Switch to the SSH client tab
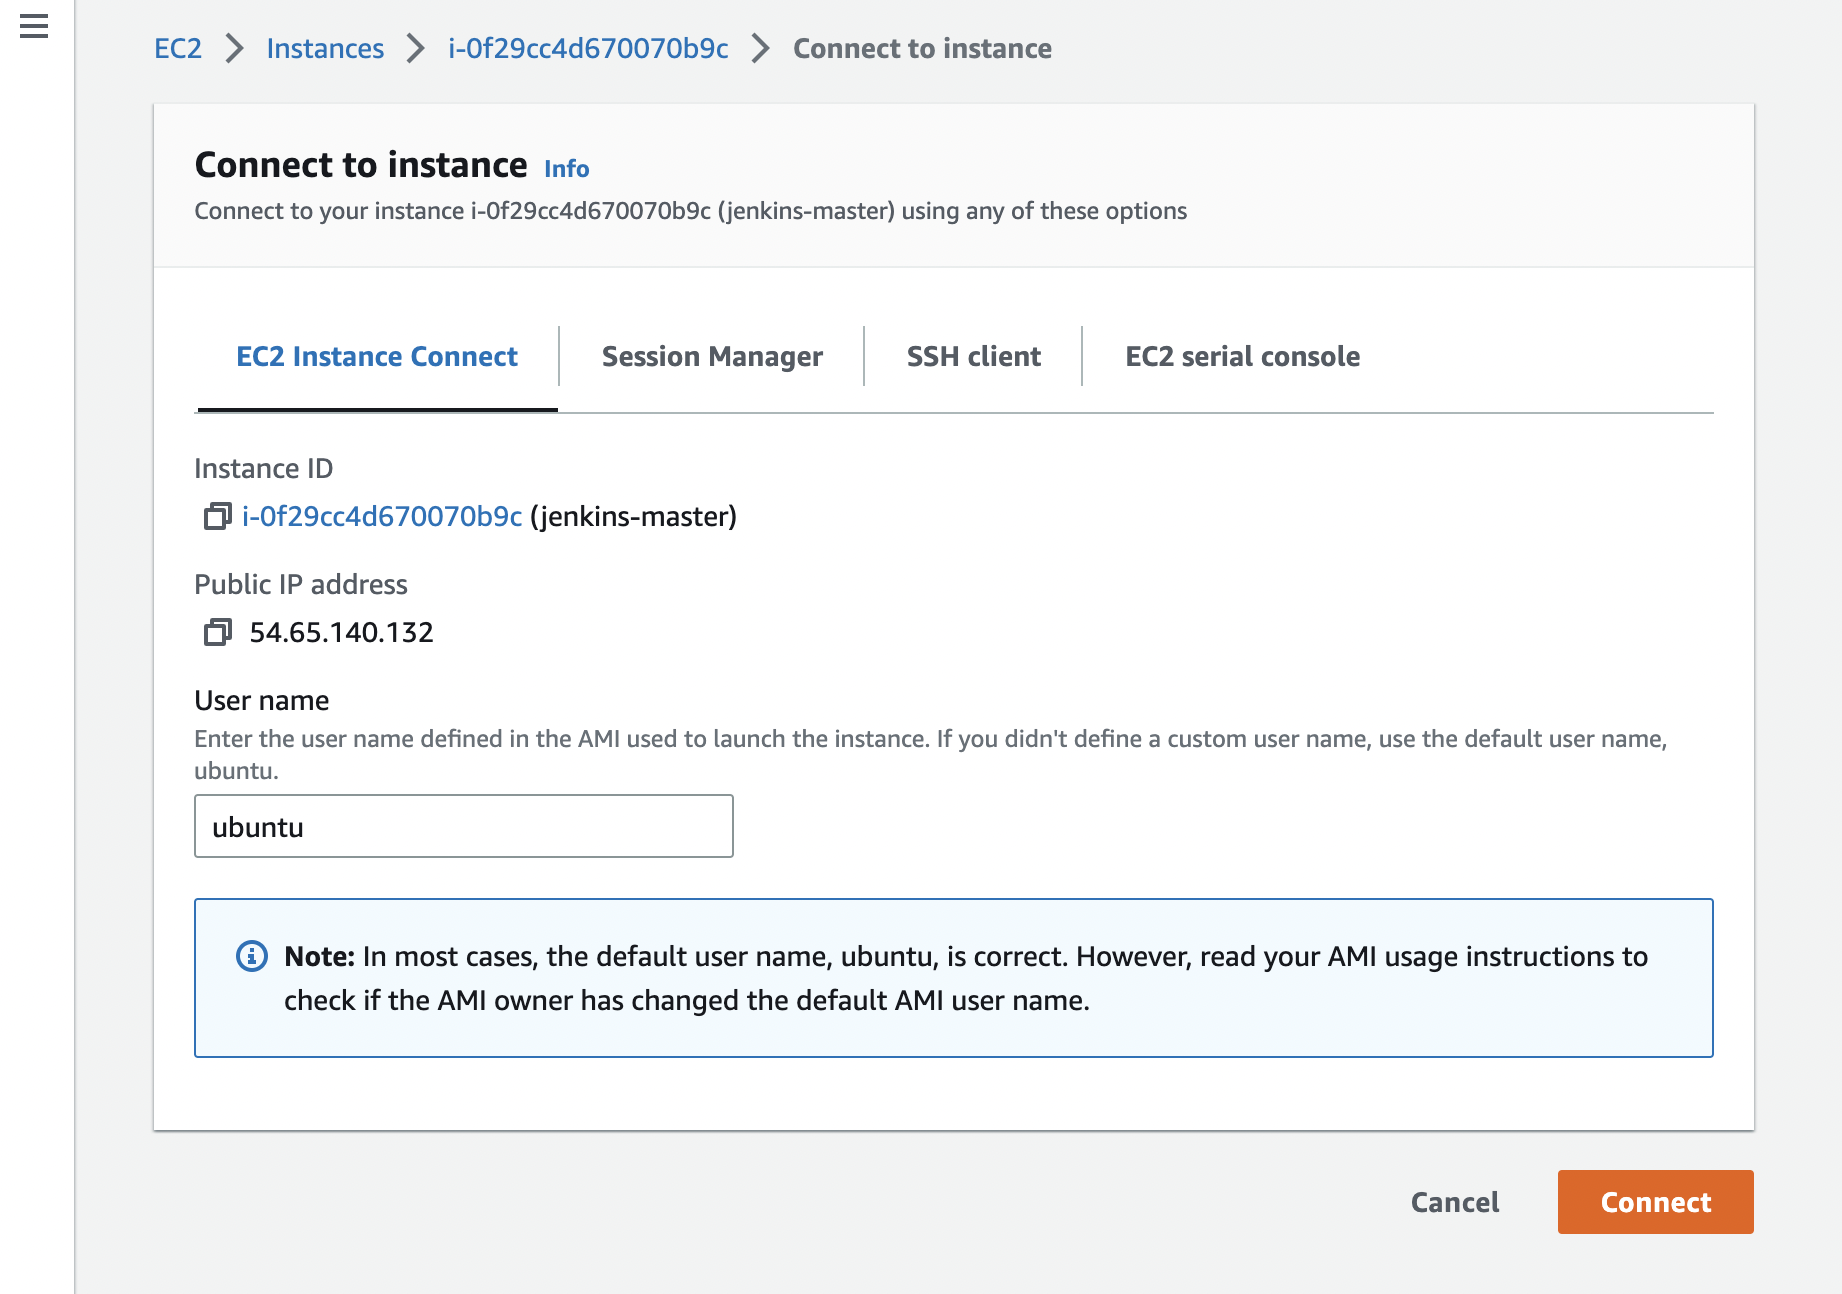 coord(973,357)
